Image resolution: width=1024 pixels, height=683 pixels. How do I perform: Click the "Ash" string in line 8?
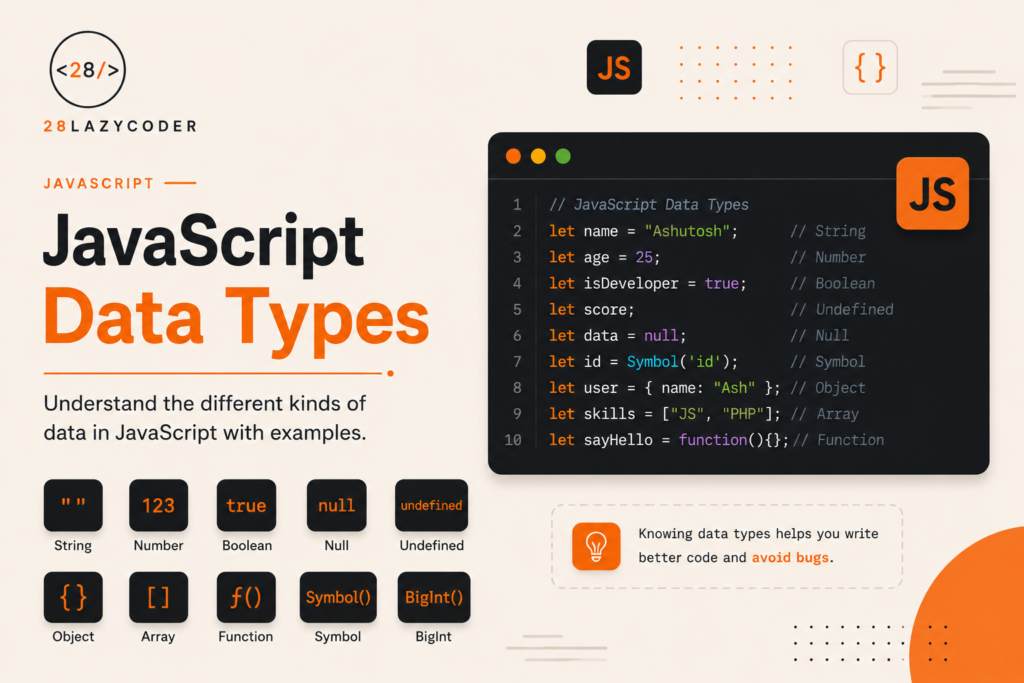734,388
